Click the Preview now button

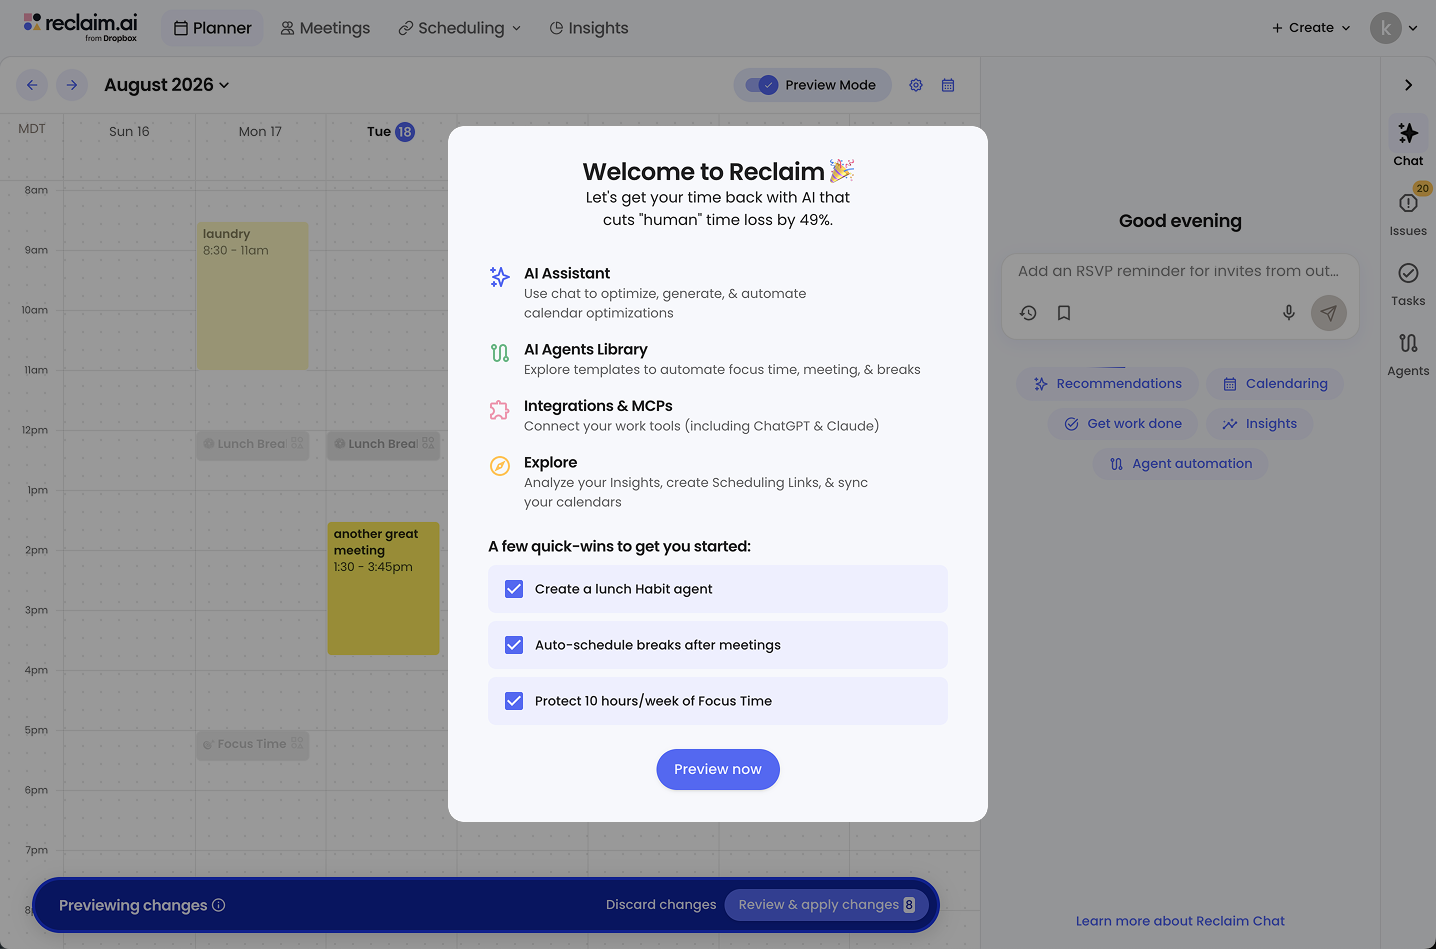pyautogui.click(x=718, y=769)
